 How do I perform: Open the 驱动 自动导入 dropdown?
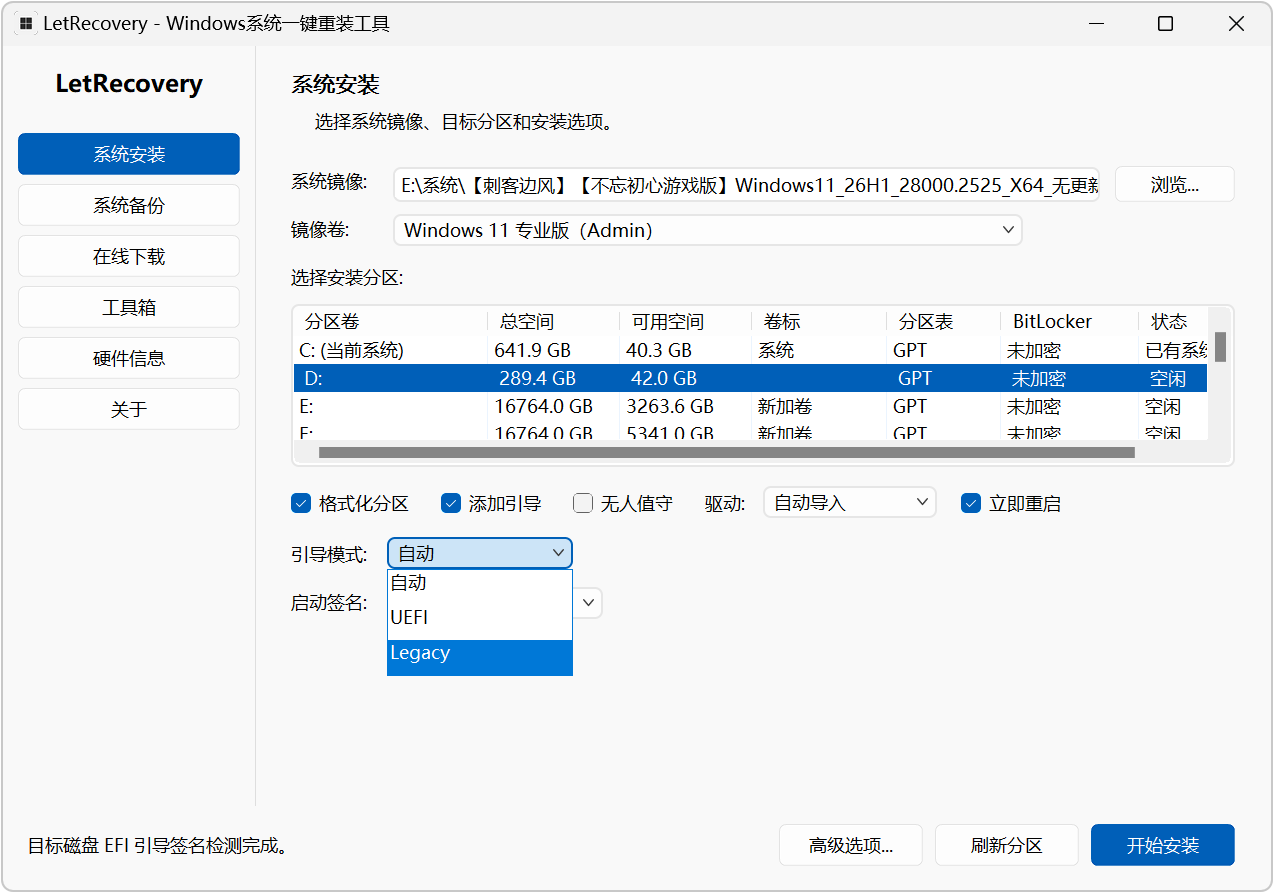click(850, 502)
